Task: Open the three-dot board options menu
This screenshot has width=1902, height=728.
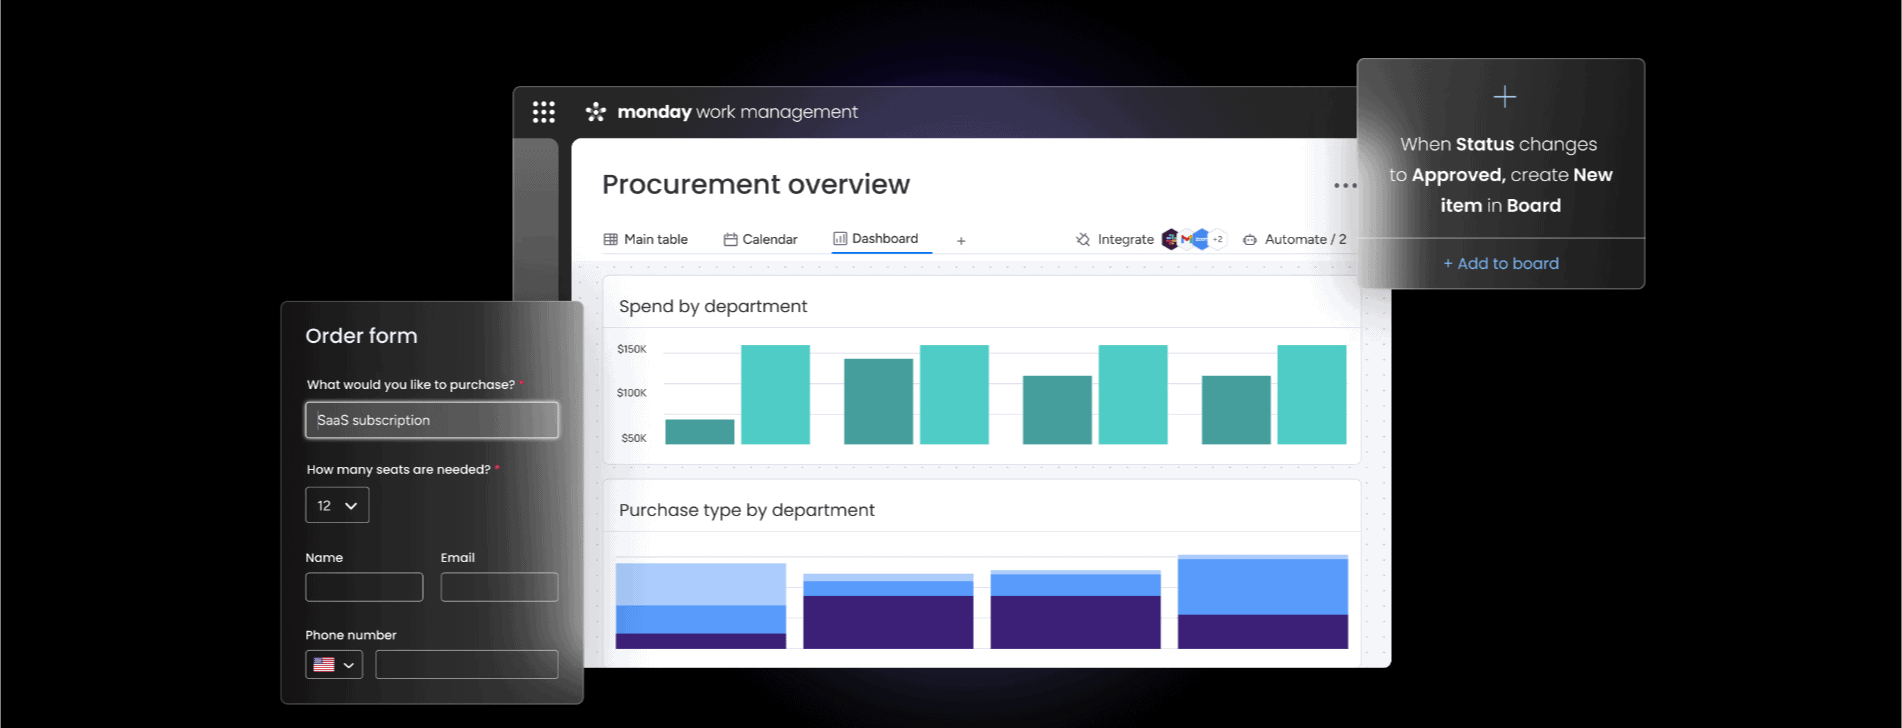Action: point(1345,186)
